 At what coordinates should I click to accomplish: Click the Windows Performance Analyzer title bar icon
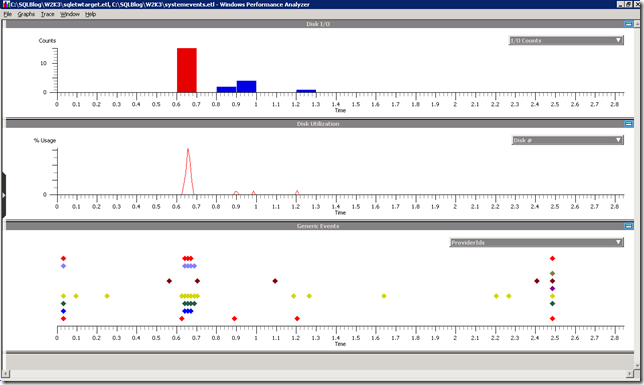6,4
